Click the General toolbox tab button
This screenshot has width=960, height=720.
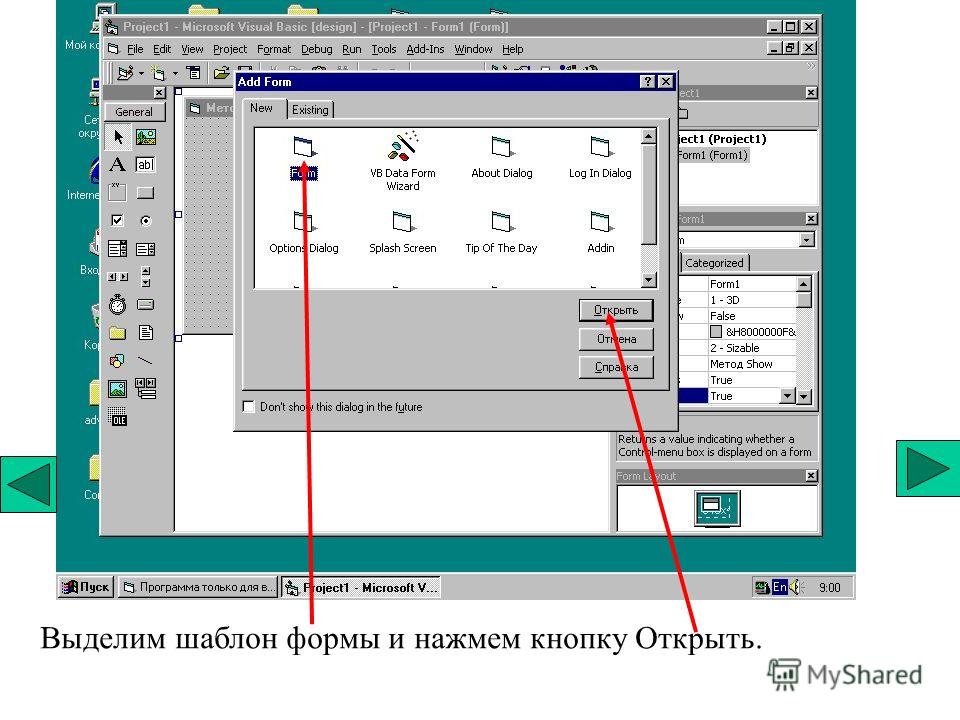click(134, 112)
